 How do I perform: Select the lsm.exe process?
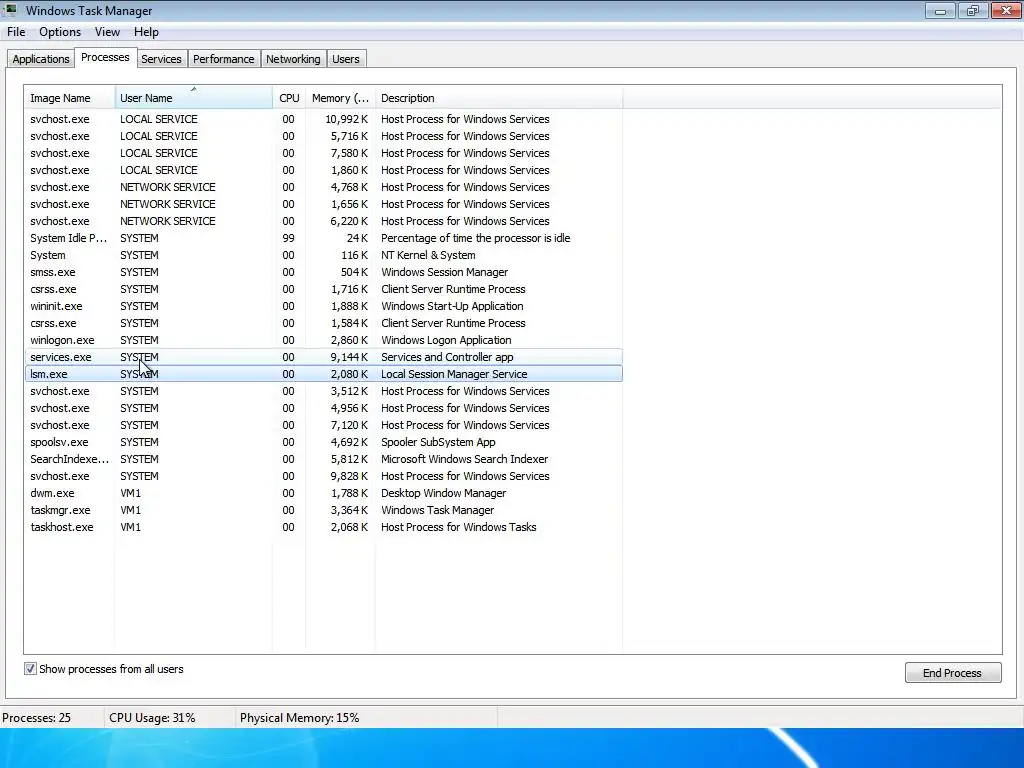(323, 374)
